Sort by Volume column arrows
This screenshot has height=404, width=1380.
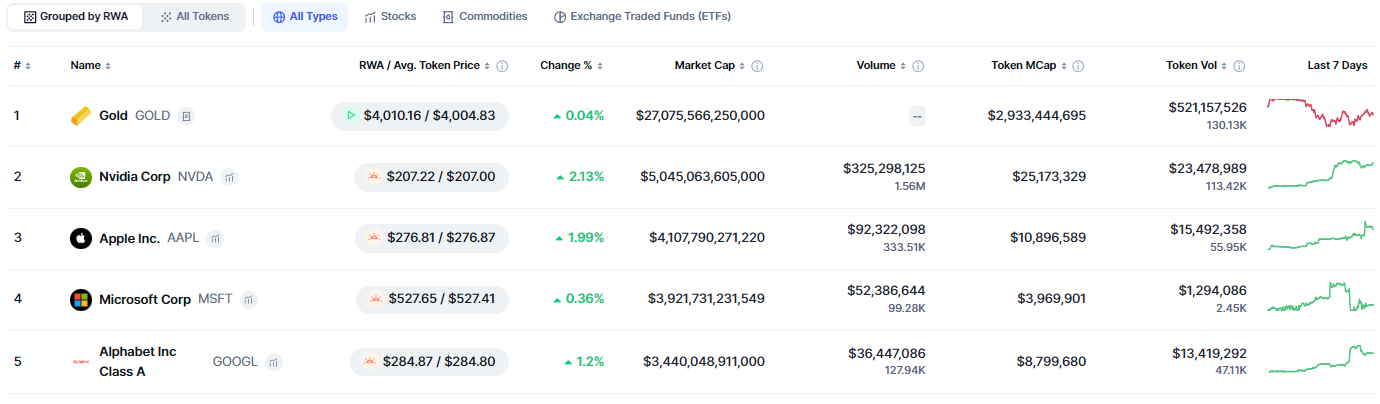point(903,66)
